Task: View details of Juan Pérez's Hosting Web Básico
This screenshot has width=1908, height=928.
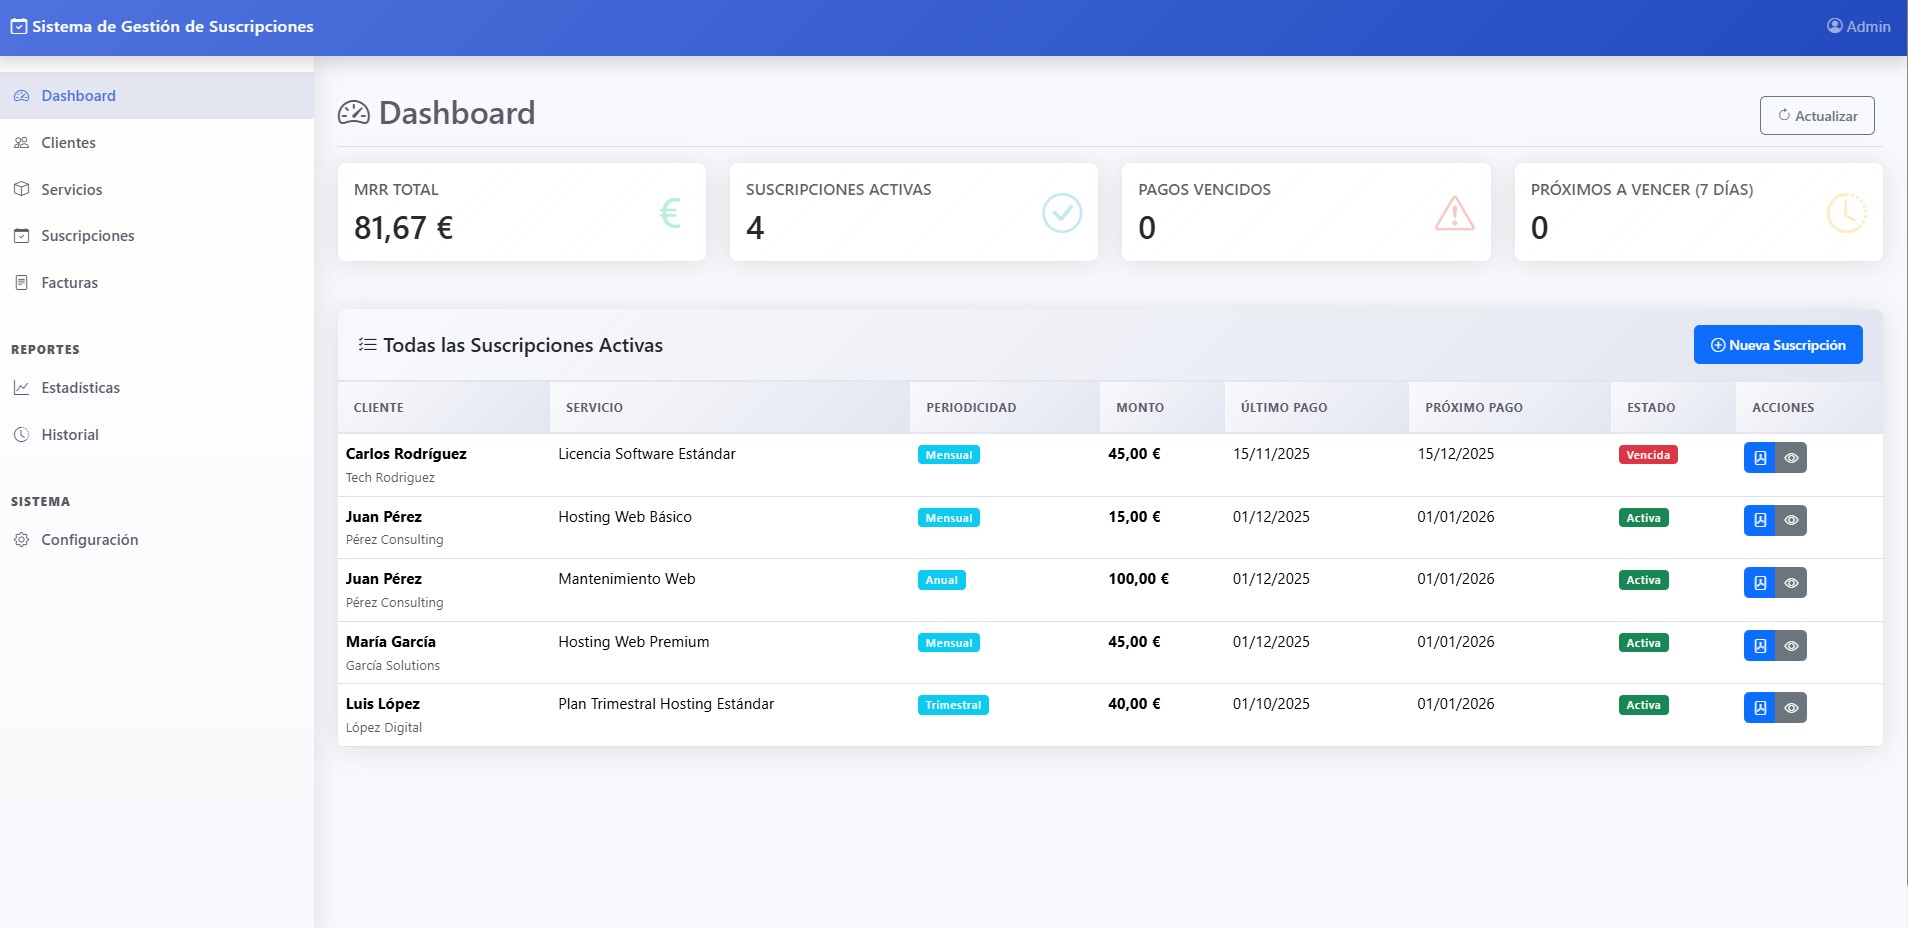Action: pyautogui.click(x=1791, y=520)
